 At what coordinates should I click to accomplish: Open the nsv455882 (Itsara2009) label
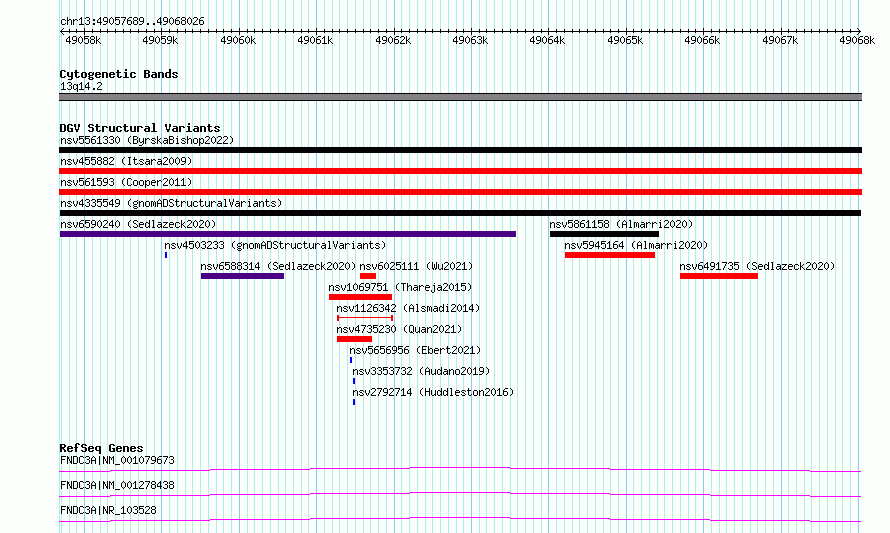tap(126, 161)
